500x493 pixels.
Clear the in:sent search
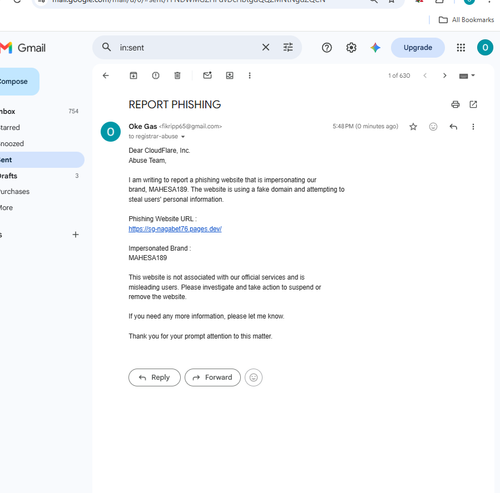pos(265,47)
